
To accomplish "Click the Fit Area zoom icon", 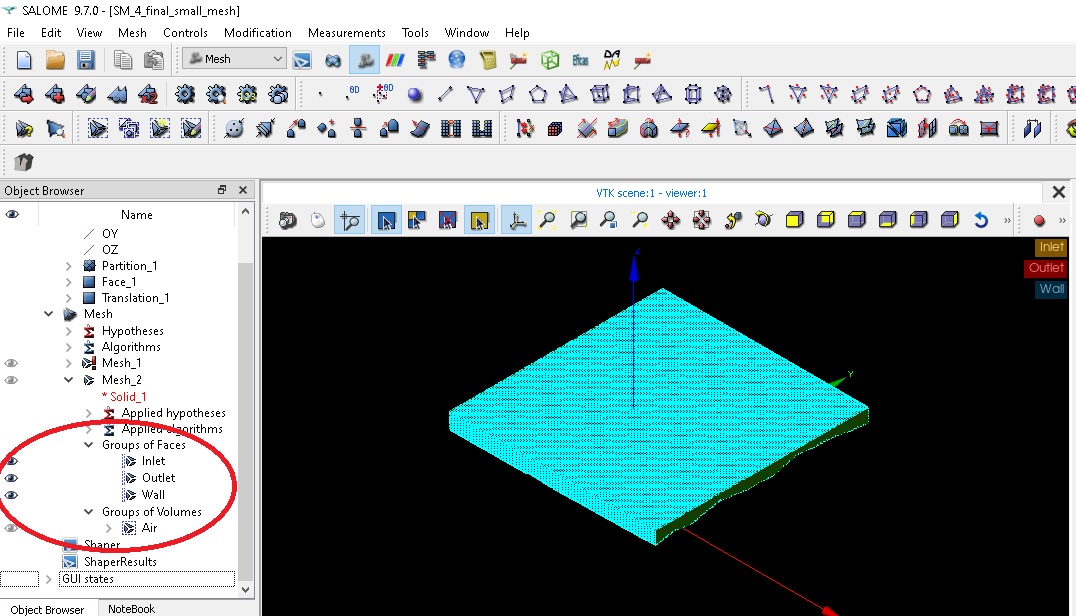I will tap(578, 220).
